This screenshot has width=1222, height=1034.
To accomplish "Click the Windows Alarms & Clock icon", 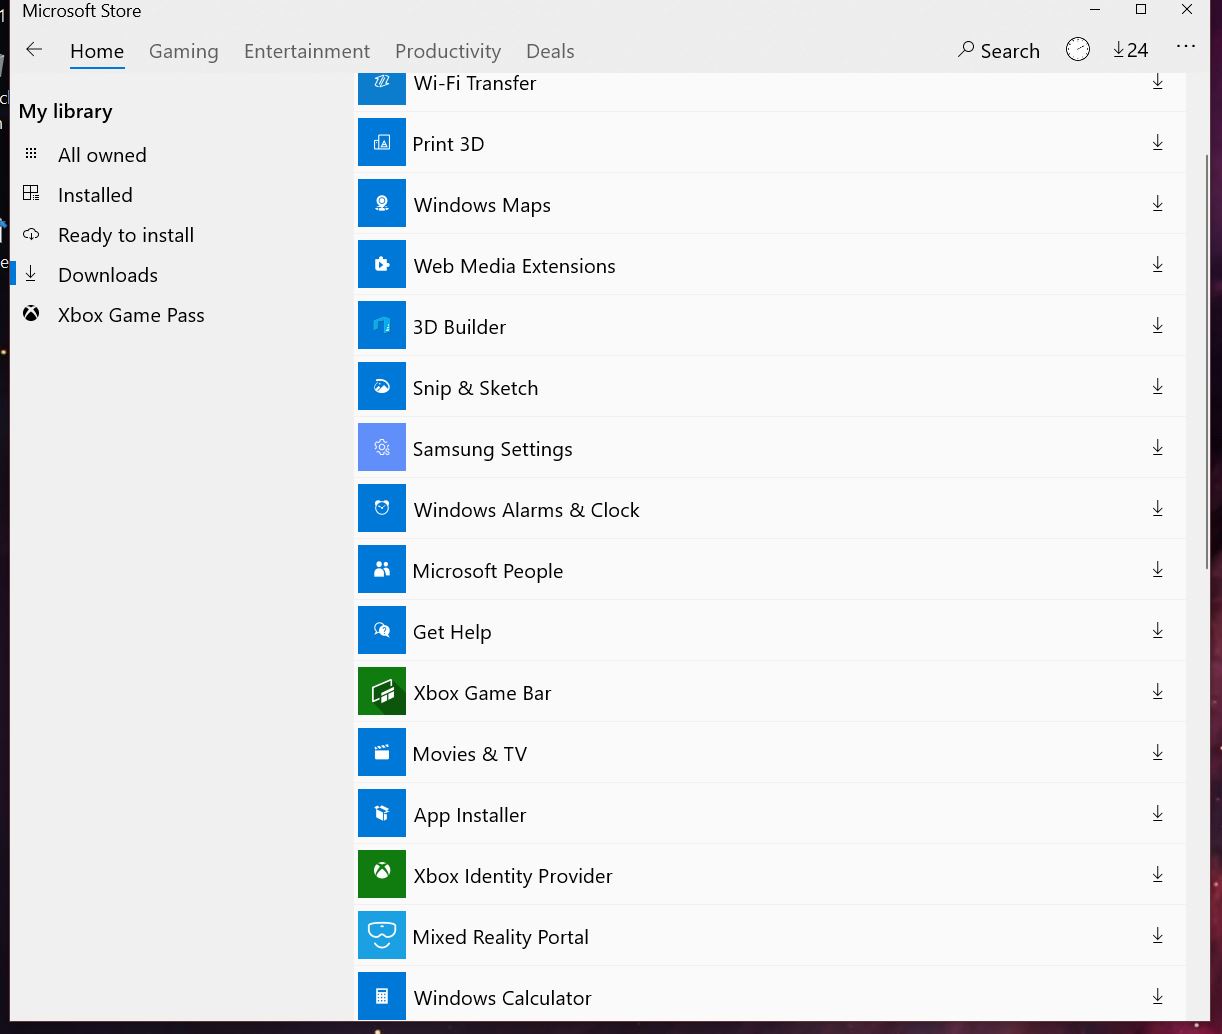I will pos(382,509).
